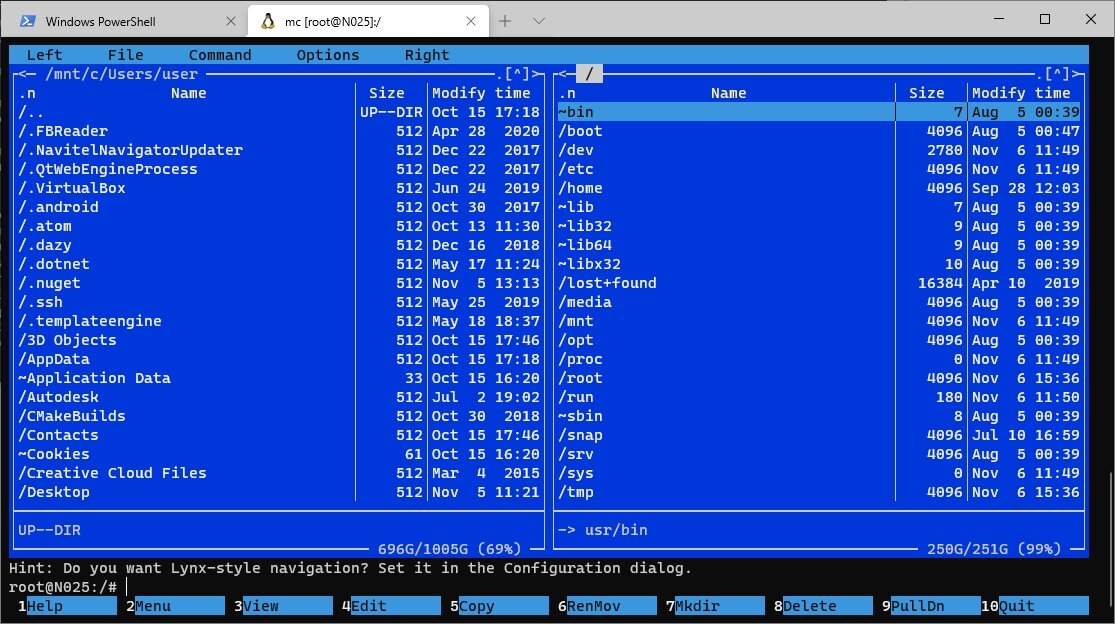Sort left panel by Name column
The height and width of the screenshot is (624, 1115).
(x=188, y=93)
